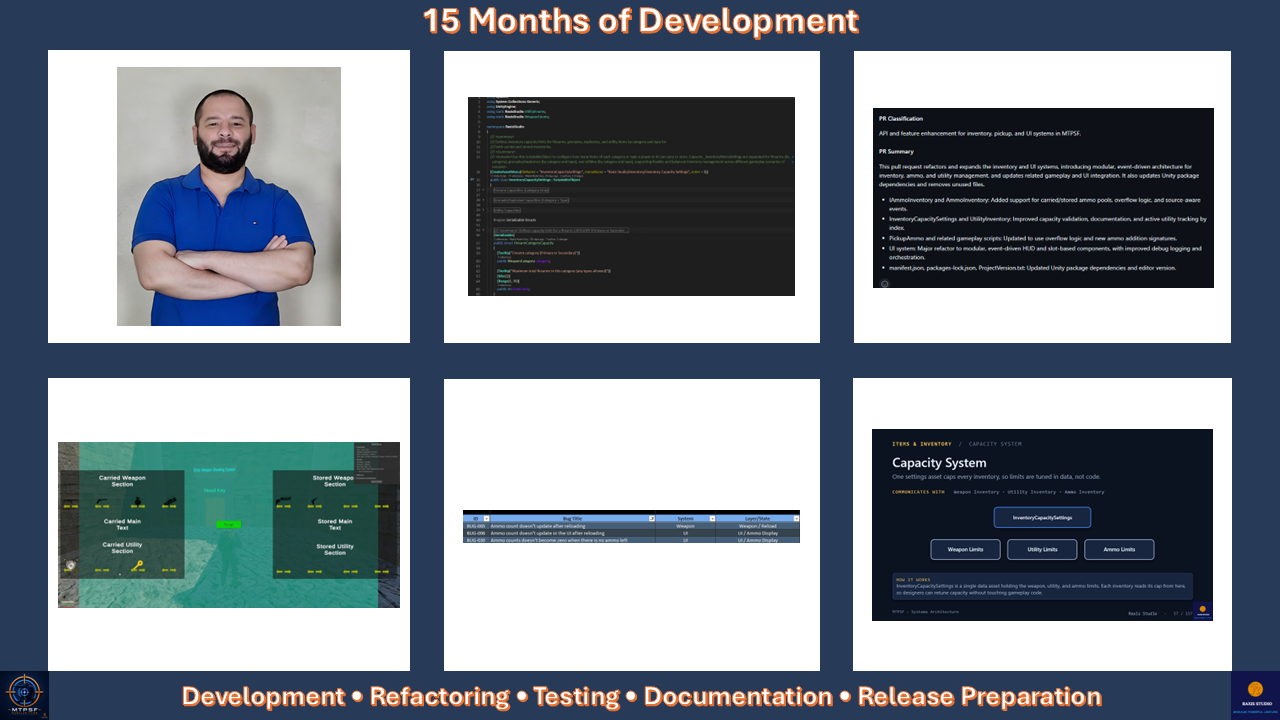Screen dimensions: 1280x720
Task: Click the "15 Months of Development" title
Action: click(x=641, y=20)
